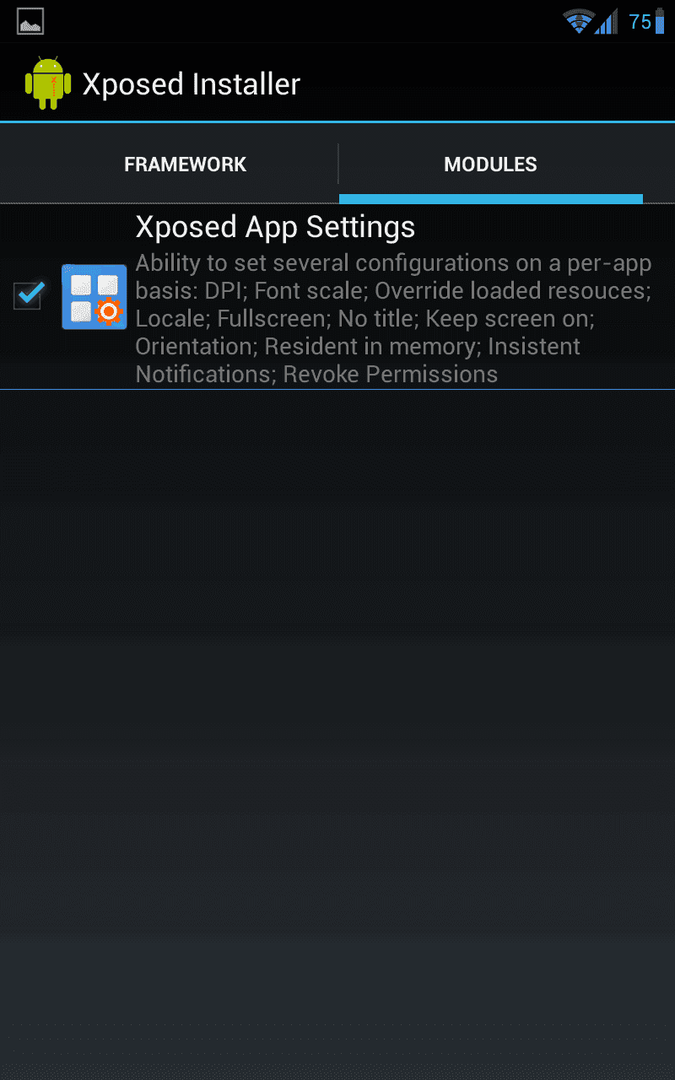Tap the Revoke Permissions text in description

(x=391, y=374)
